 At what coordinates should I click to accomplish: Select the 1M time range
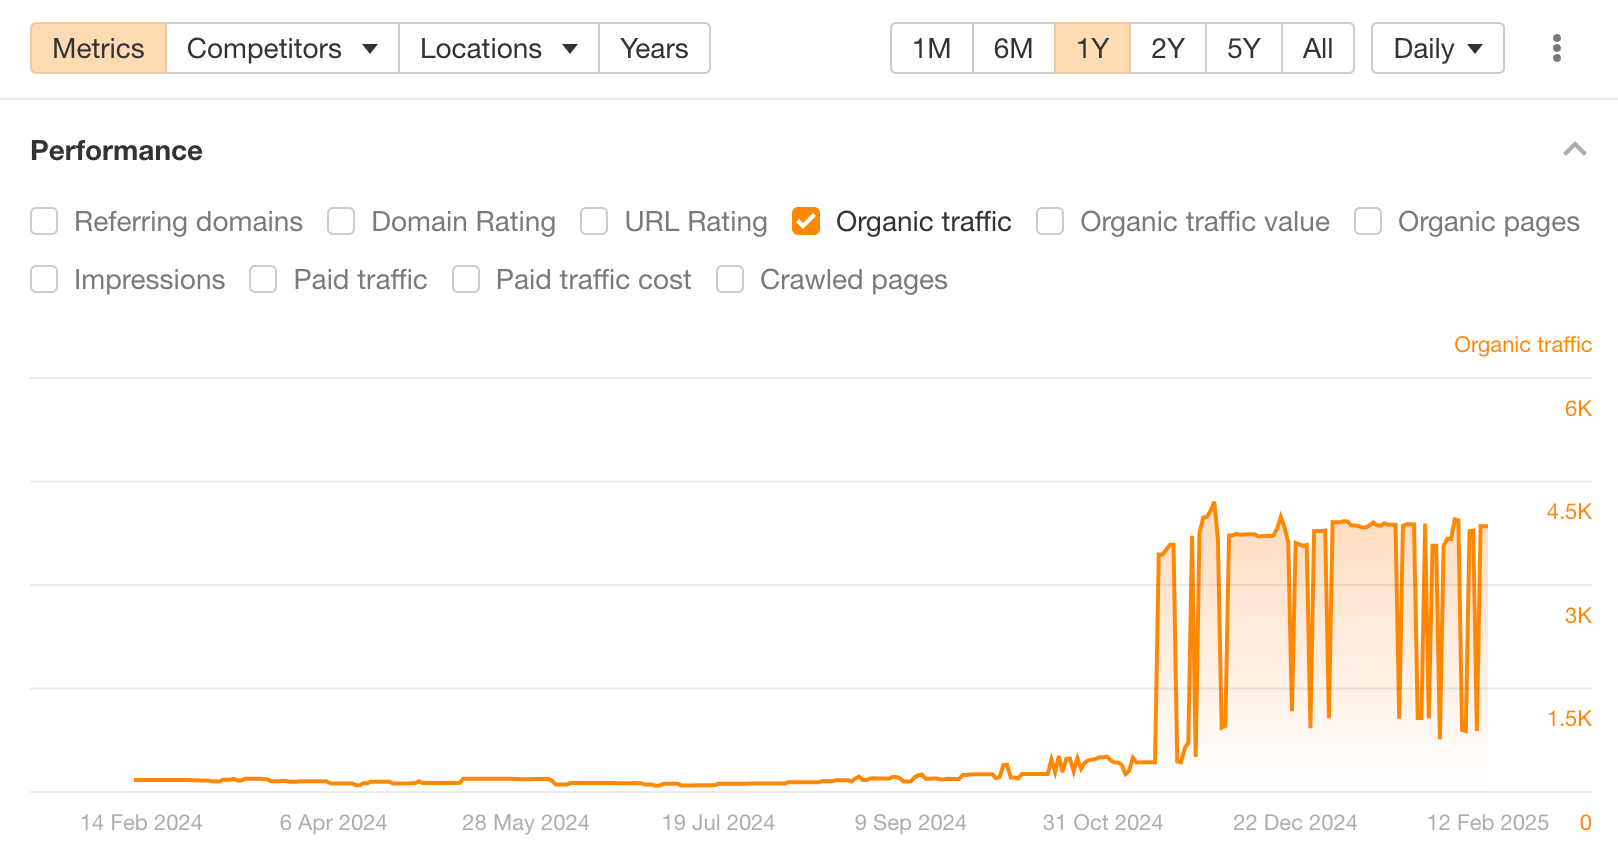[931, 48]
